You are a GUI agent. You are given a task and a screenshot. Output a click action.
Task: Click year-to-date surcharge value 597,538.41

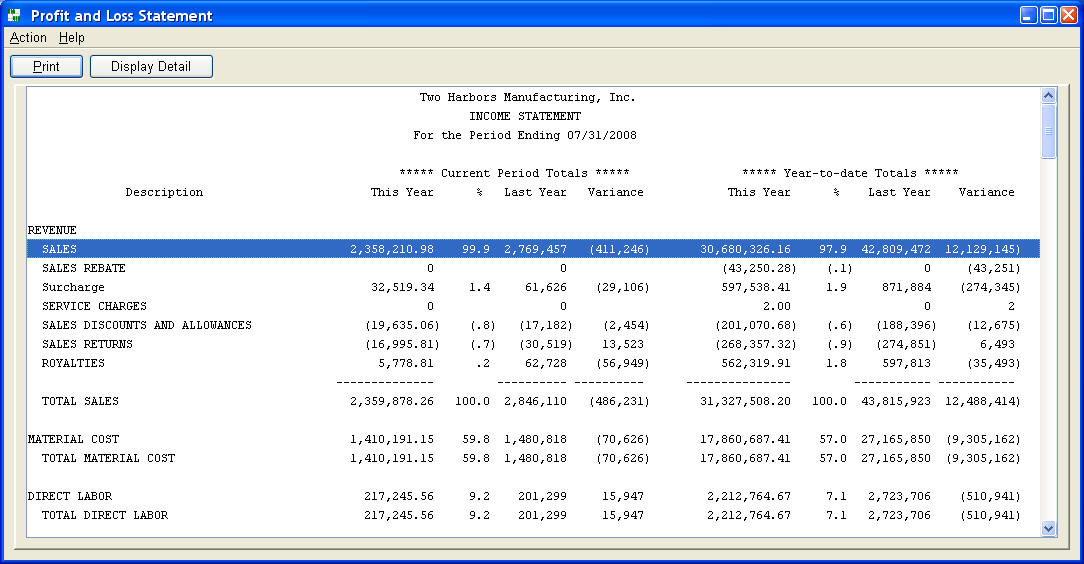point(756,288)
